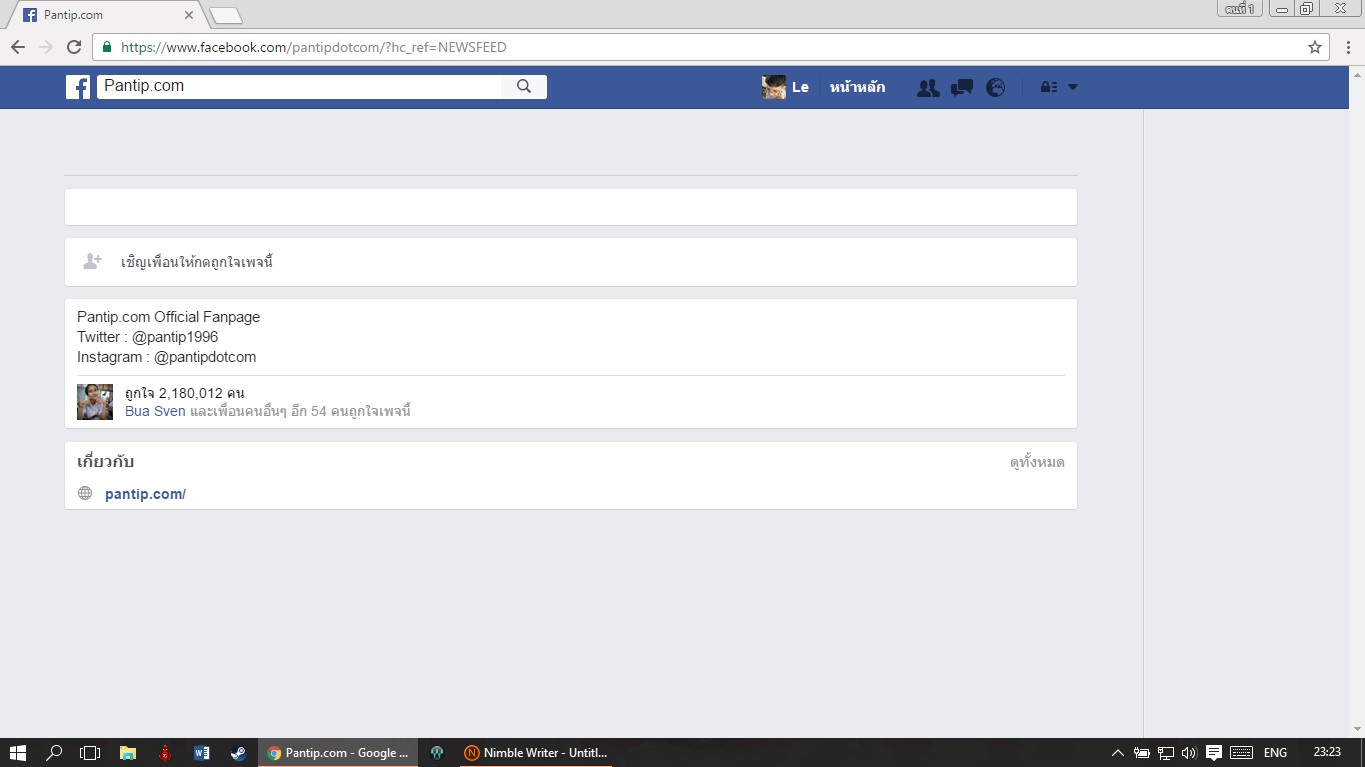The image size is (1365, 767).
Task: Open the Action Center notification icon
Action: pos(1213,753)
